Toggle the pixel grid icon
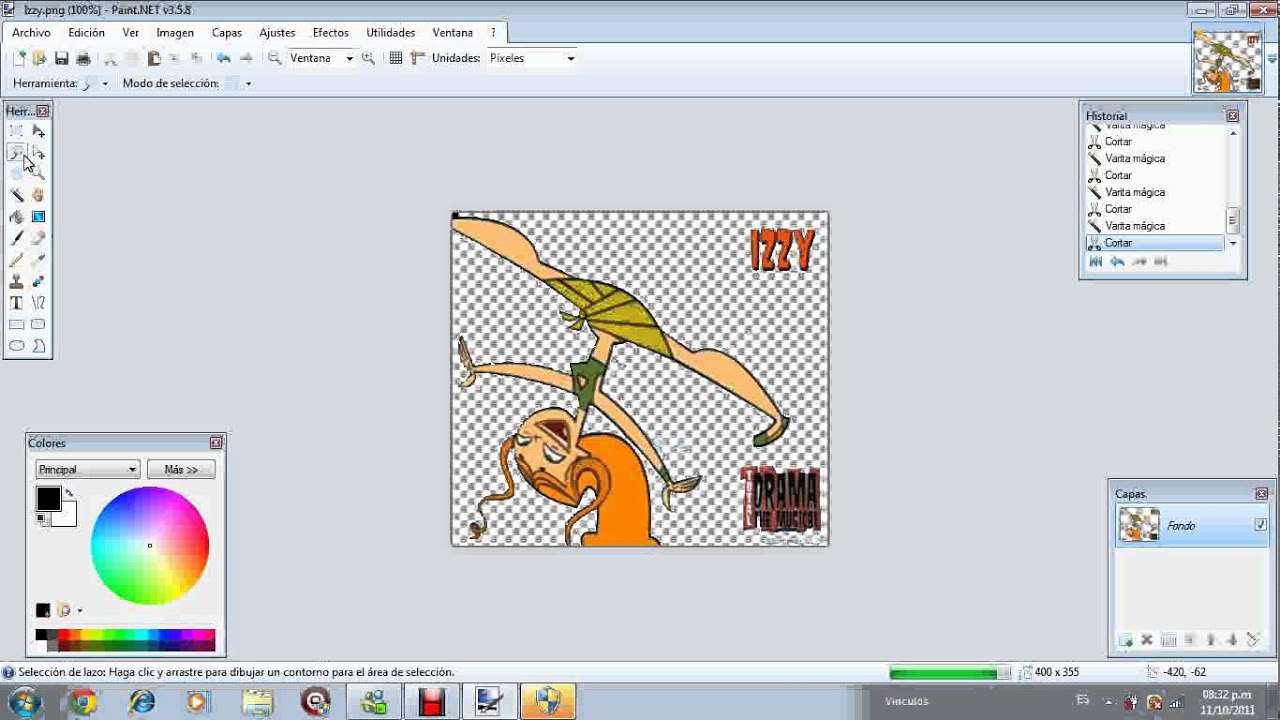1280x720 pixels. click(396, 58)
